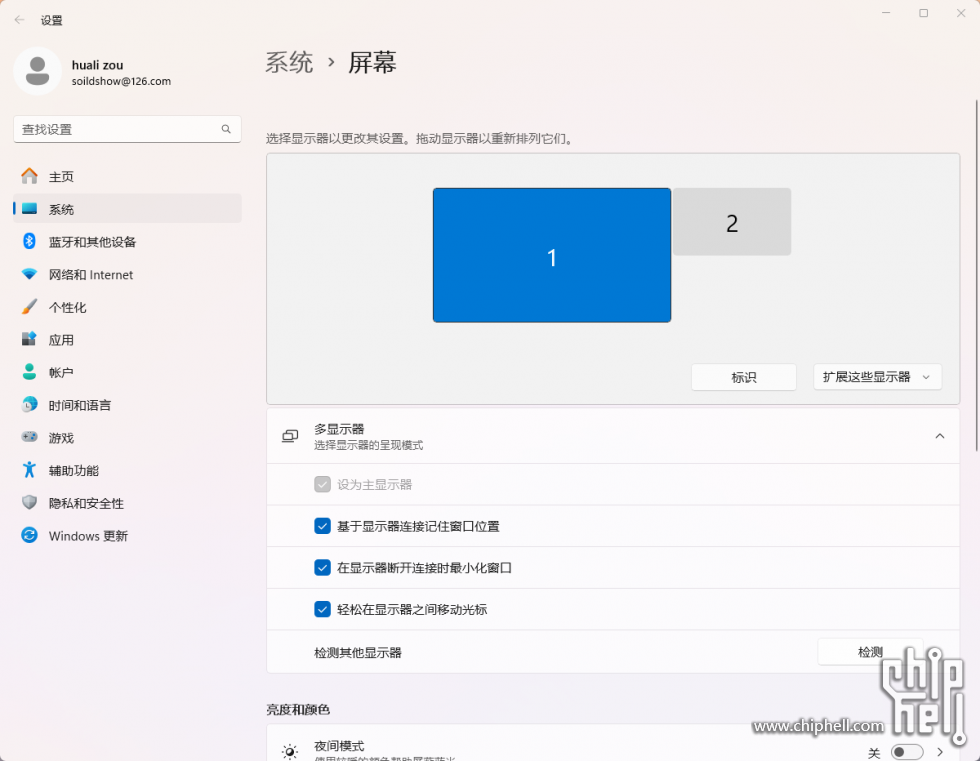Uncheck 基于显示器连接记住窗口位置
Viewport: 980px width, 761px height.
click(x=322, y=526)
